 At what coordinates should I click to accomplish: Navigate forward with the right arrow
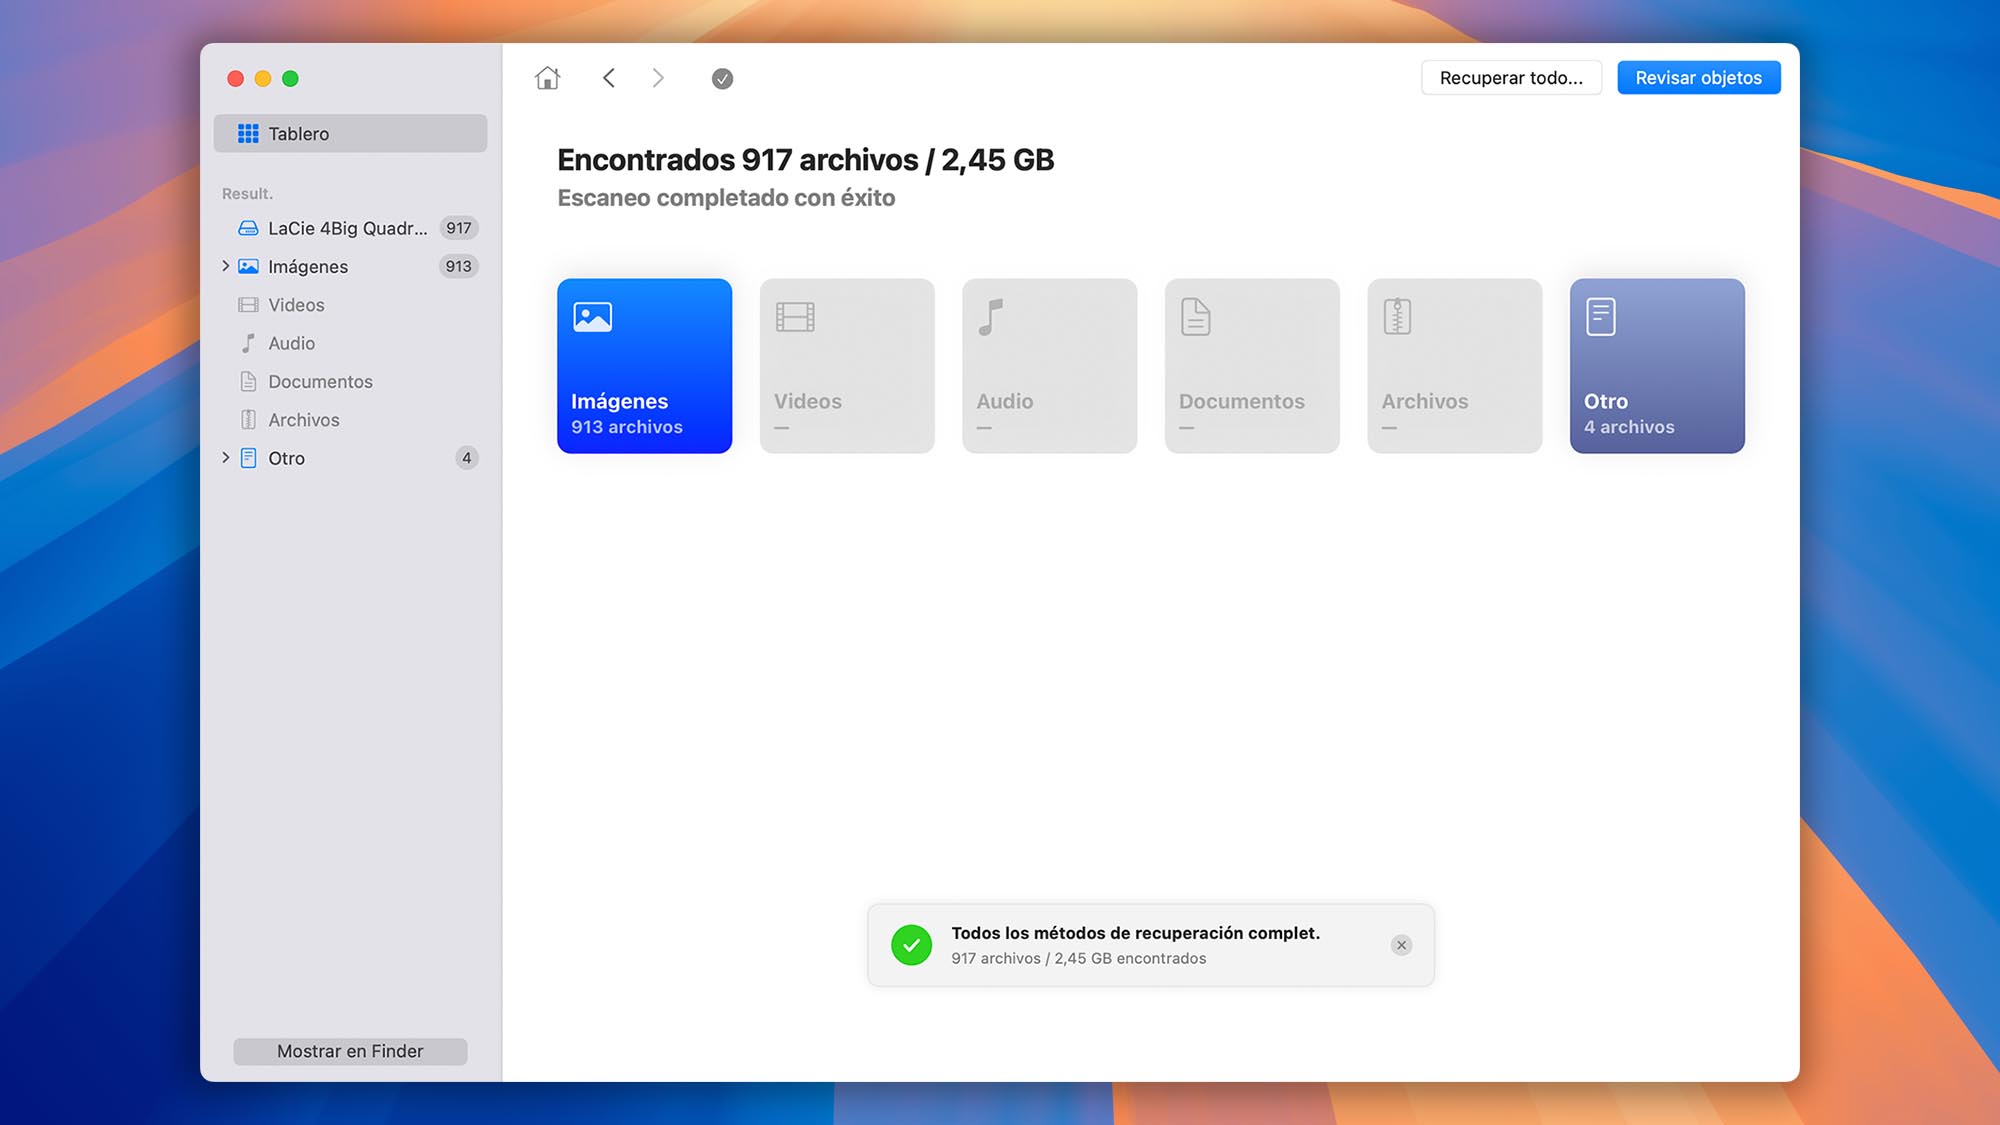(658, 78)
